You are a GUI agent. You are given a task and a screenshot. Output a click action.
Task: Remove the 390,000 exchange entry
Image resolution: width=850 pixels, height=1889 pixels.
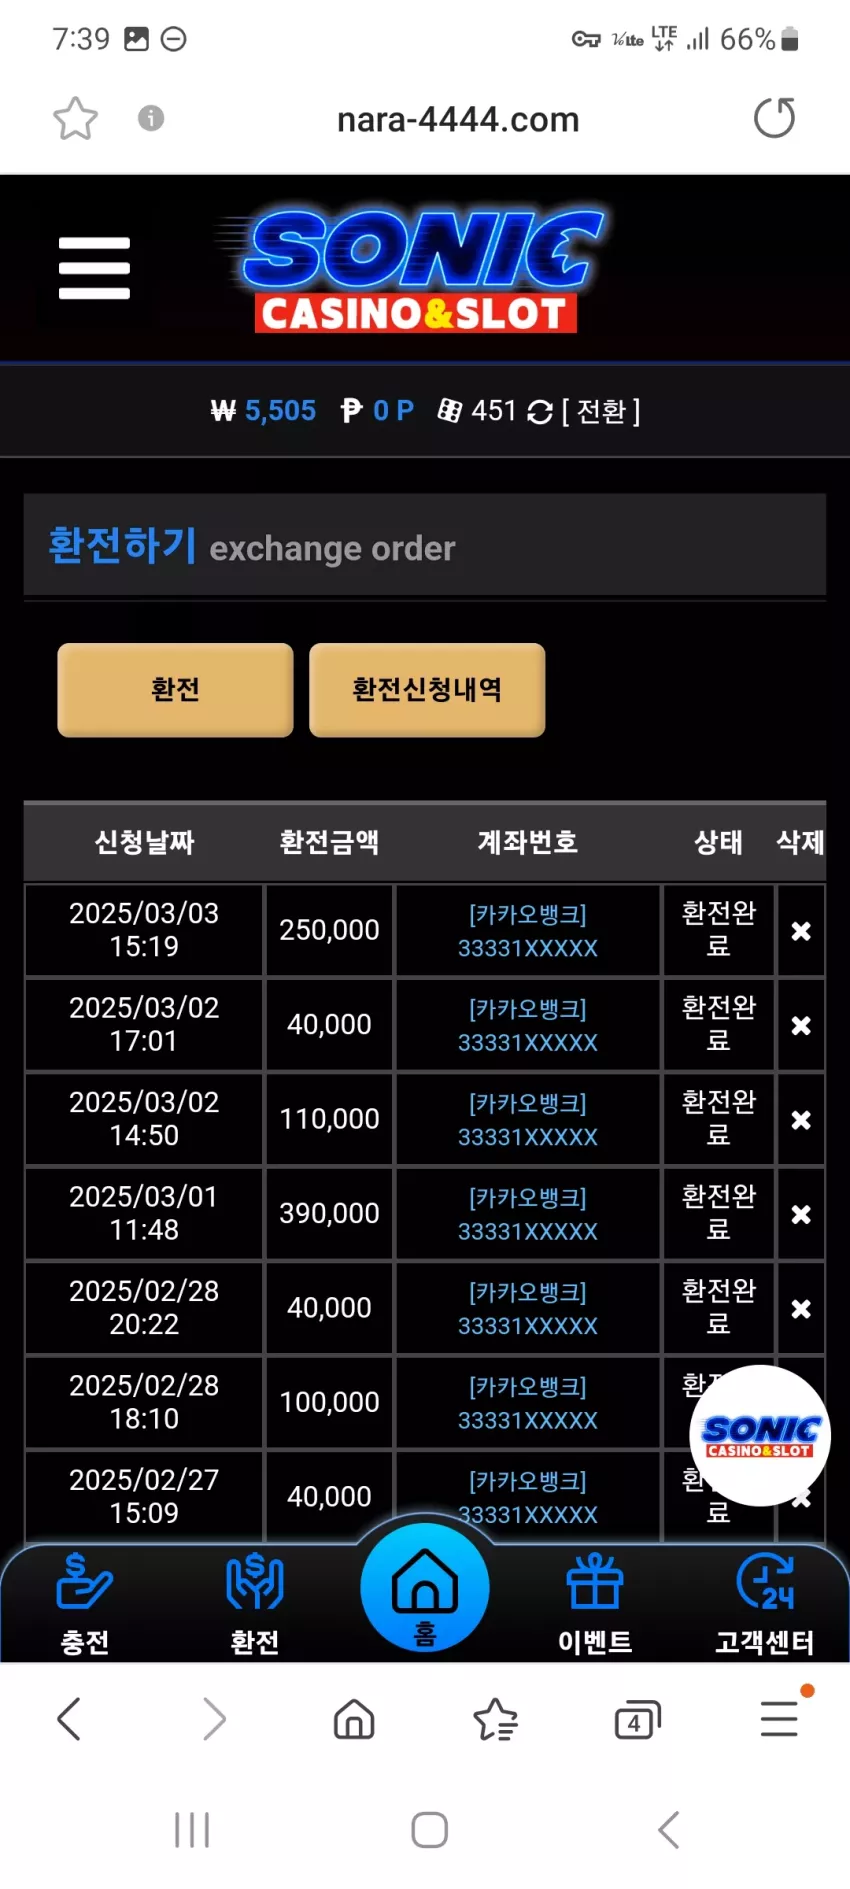(801, 1214)
